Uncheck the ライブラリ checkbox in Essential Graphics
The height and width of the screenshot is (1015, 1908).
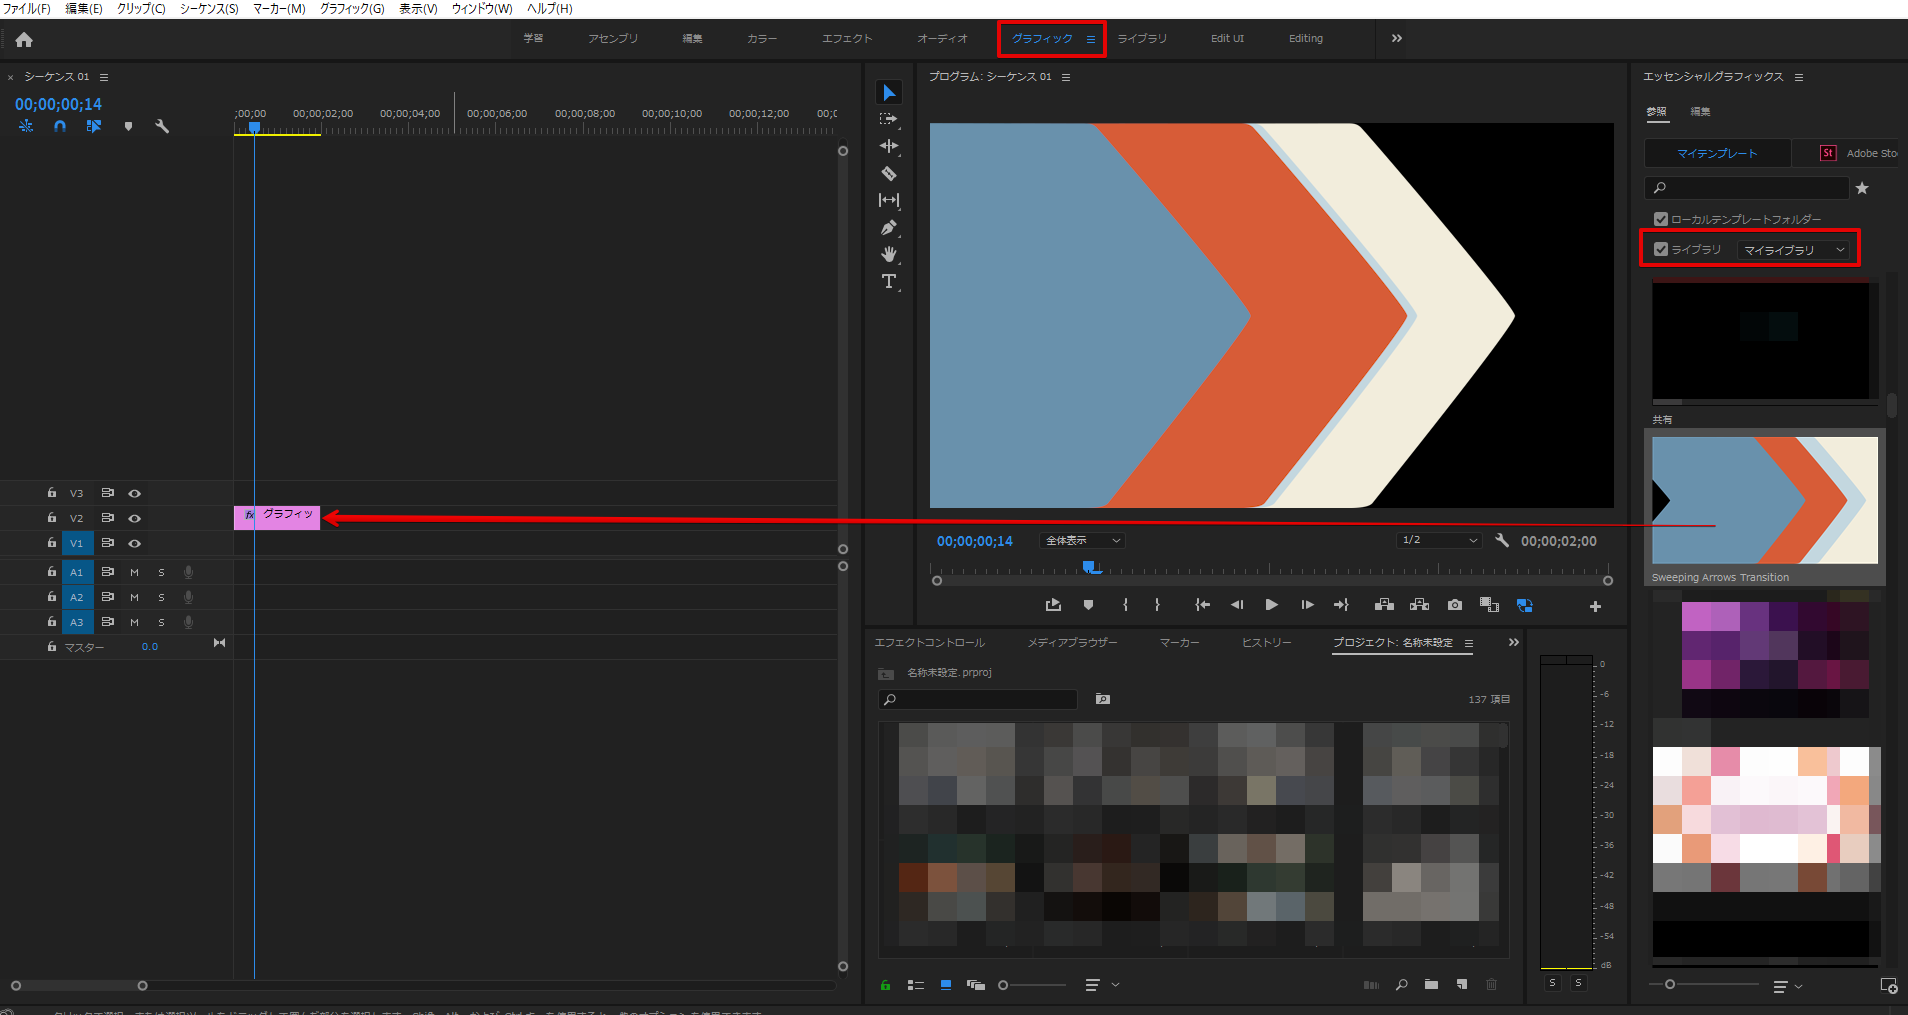pos(1661,249)
